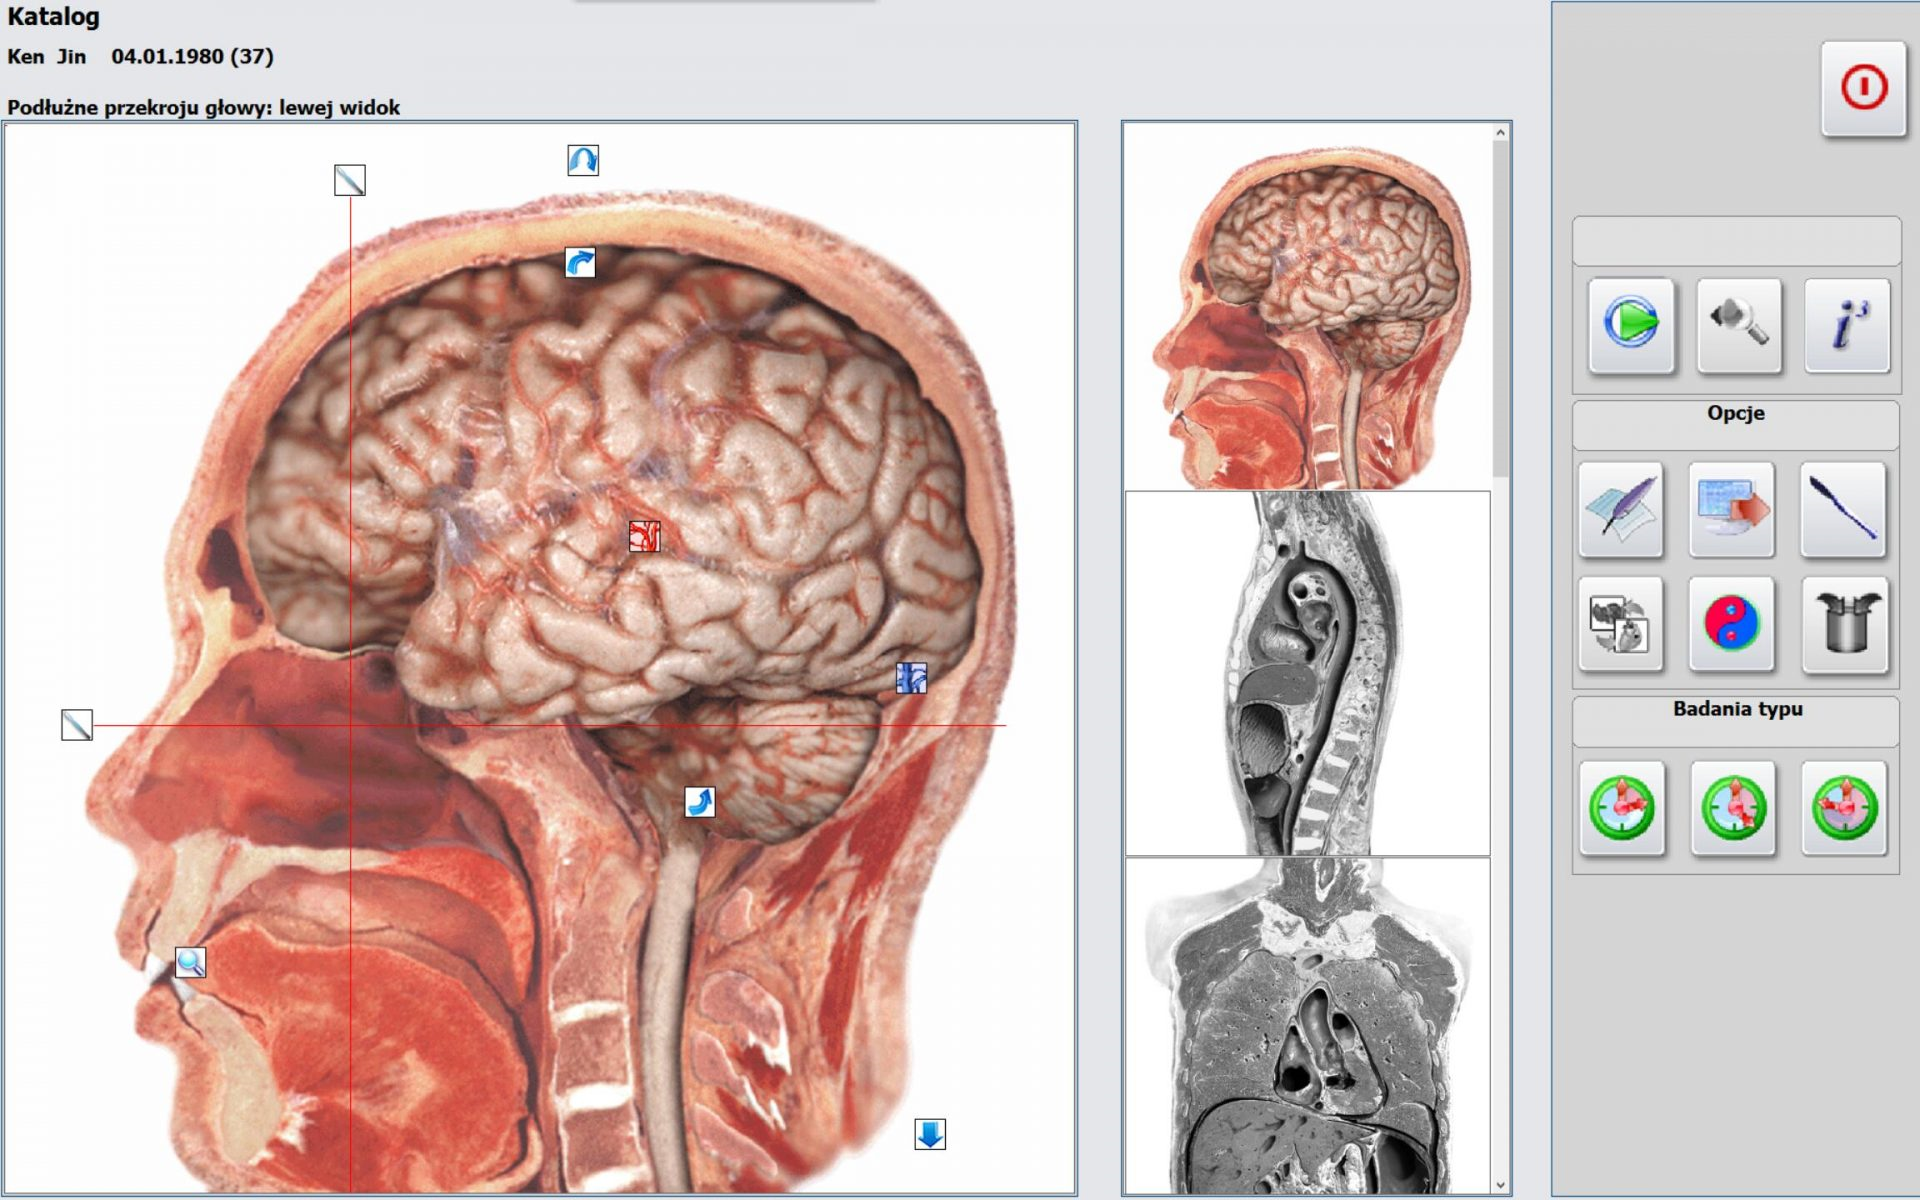Select the scalpel tool button
This screenshot has height=1200, width=1920.
pos(1843,508)
